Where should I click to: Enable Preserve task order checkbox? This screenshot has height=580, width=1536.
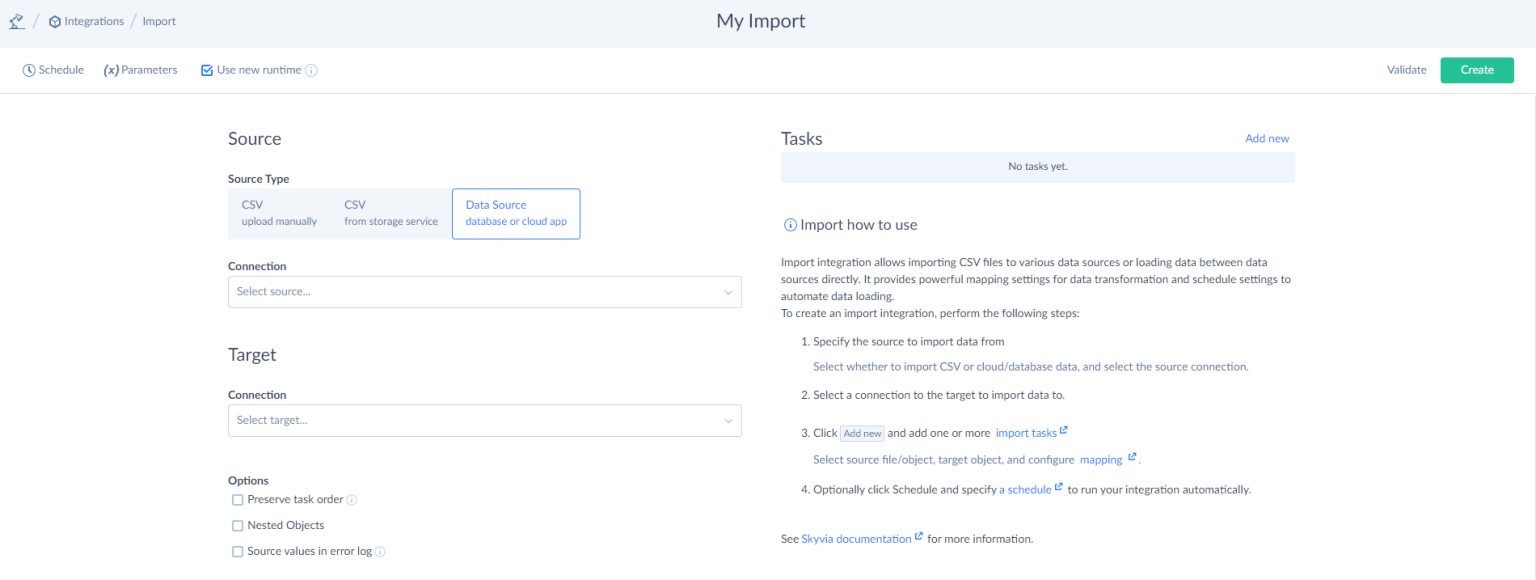[x=238, y=500]
